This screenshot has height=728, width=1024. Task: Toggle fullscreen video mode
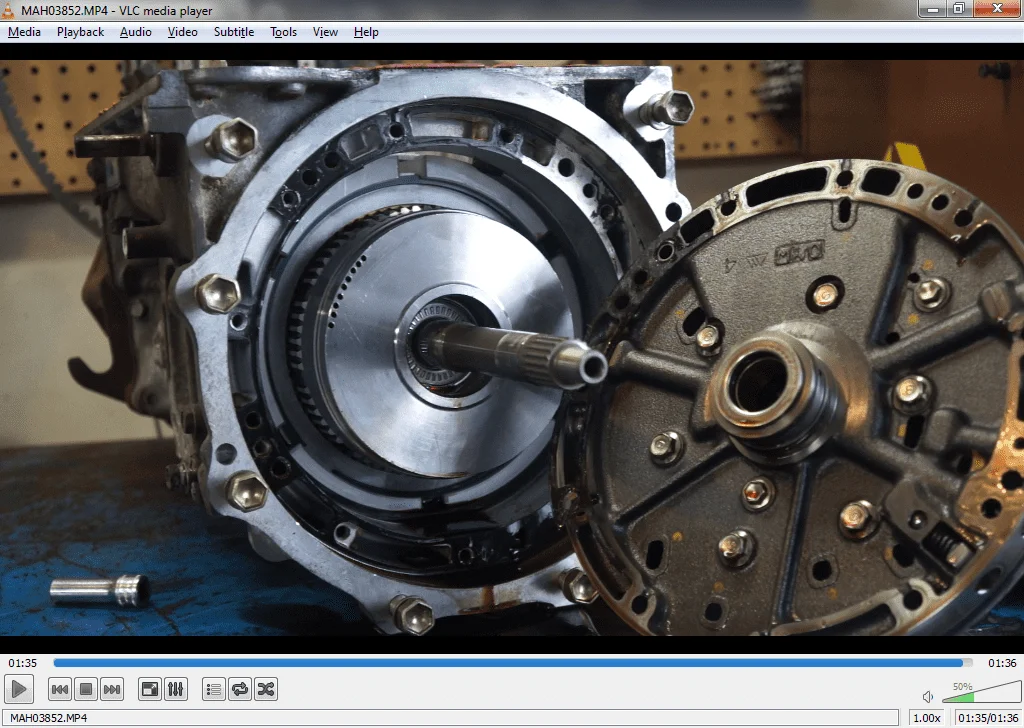pyautogui.click(x=149, y=689)
